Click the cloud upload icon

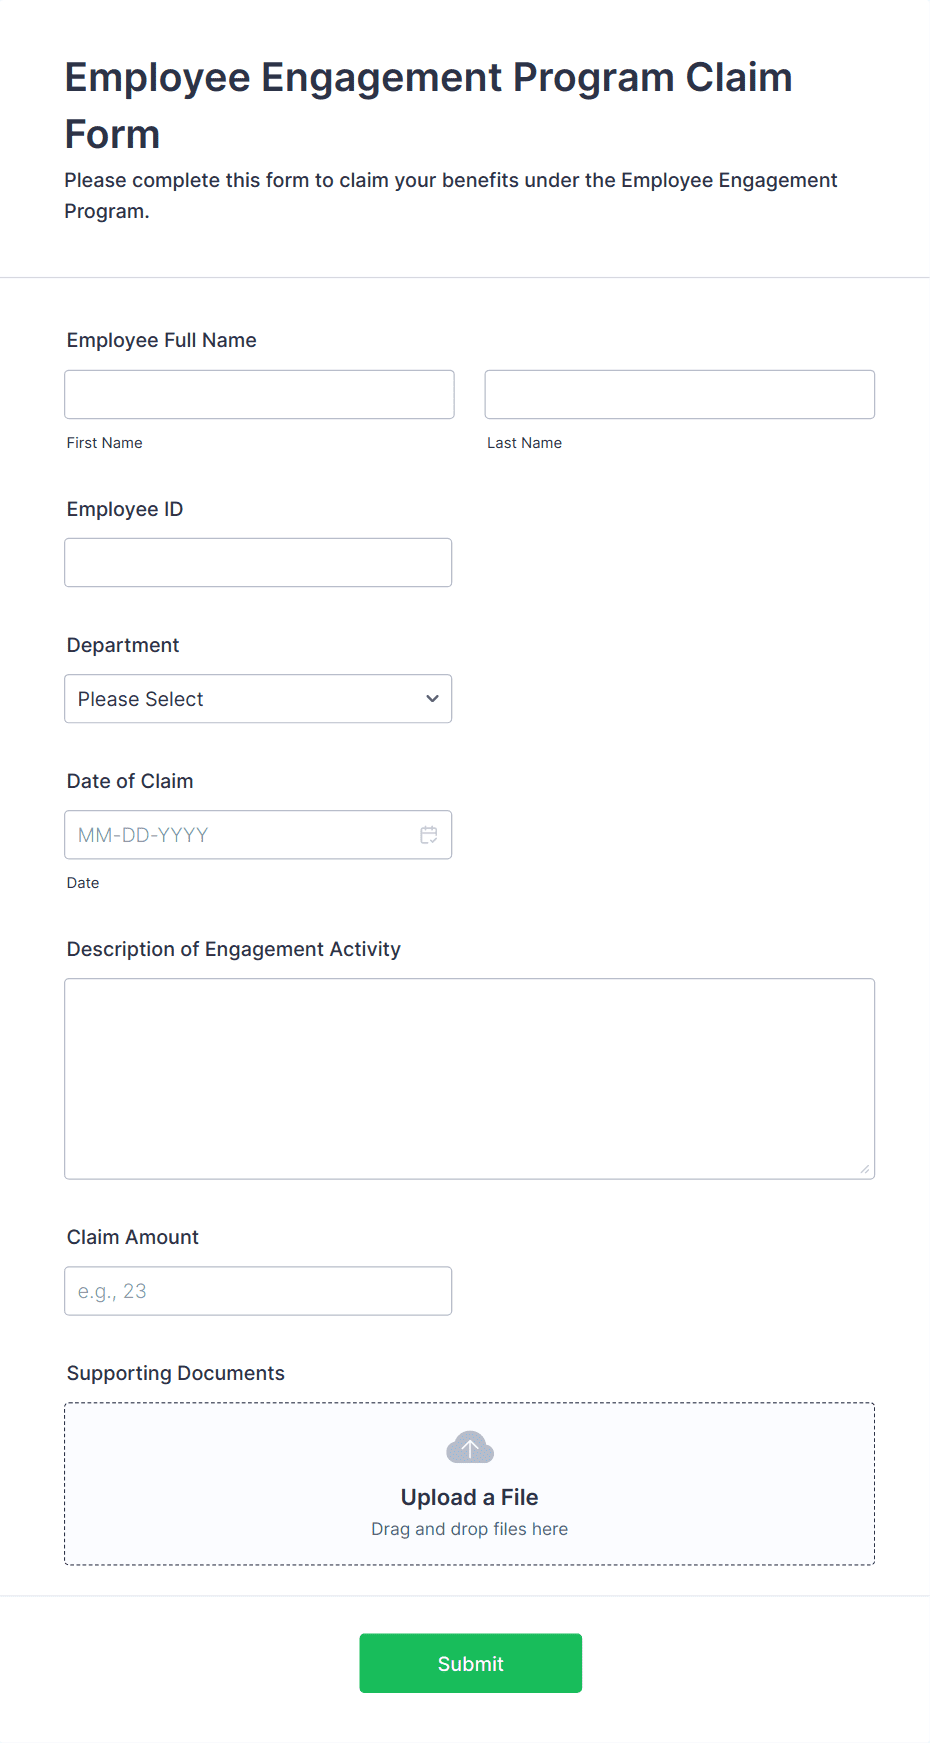(469, 1447)
